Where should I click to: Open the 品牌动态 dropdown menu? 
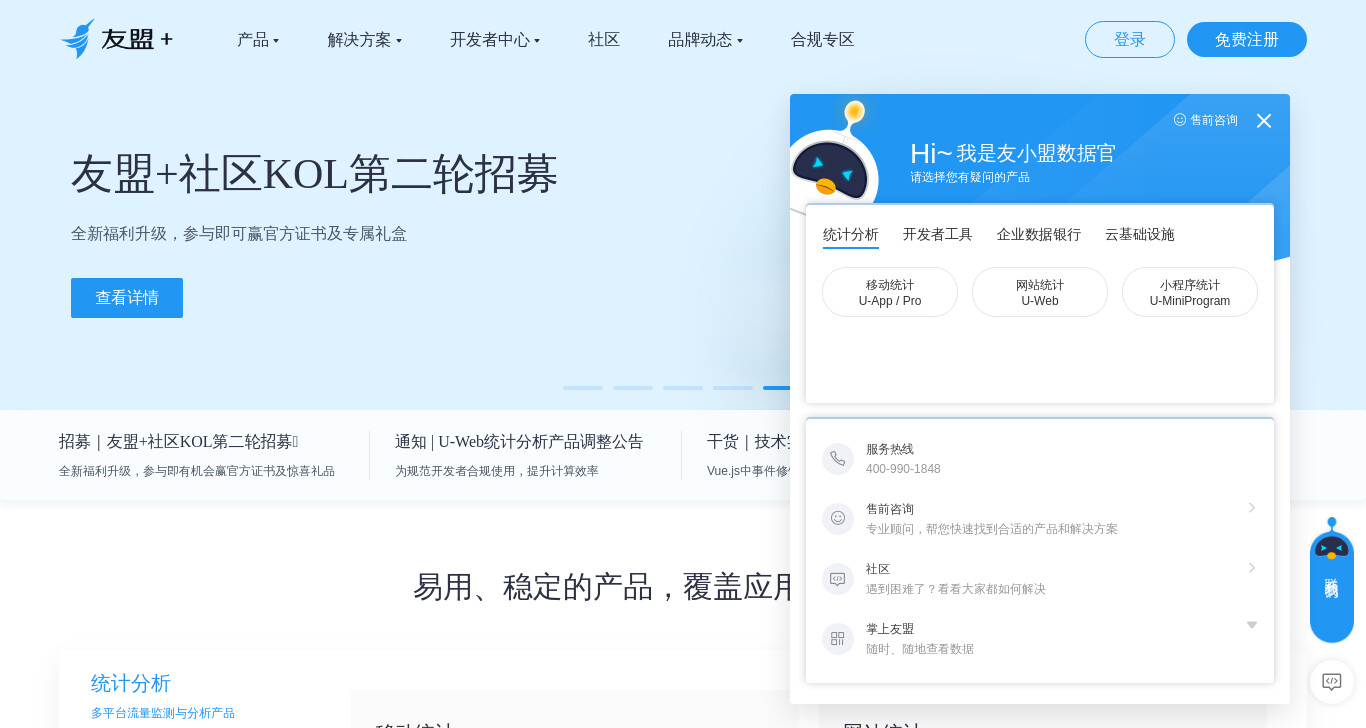(x=705, y=40)
